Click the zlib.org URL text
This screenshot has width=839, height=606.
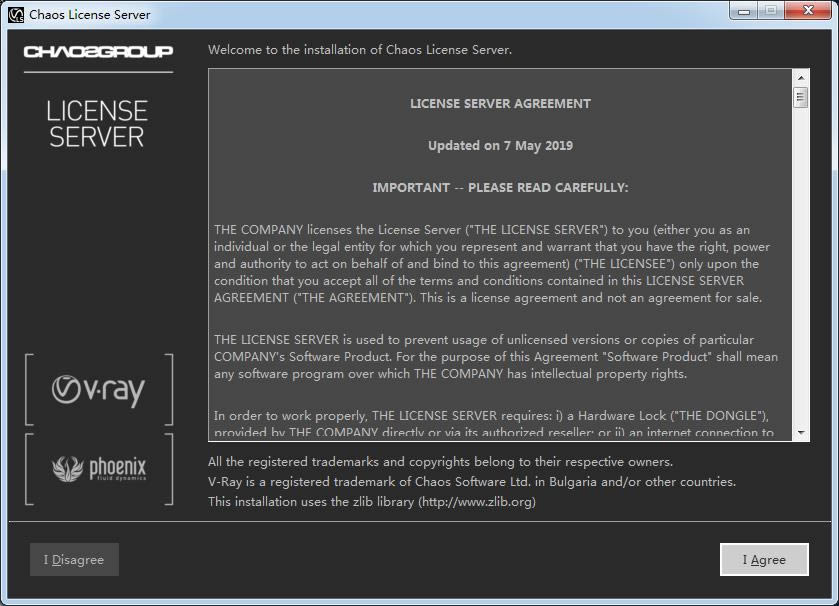(x=477, y=502)
